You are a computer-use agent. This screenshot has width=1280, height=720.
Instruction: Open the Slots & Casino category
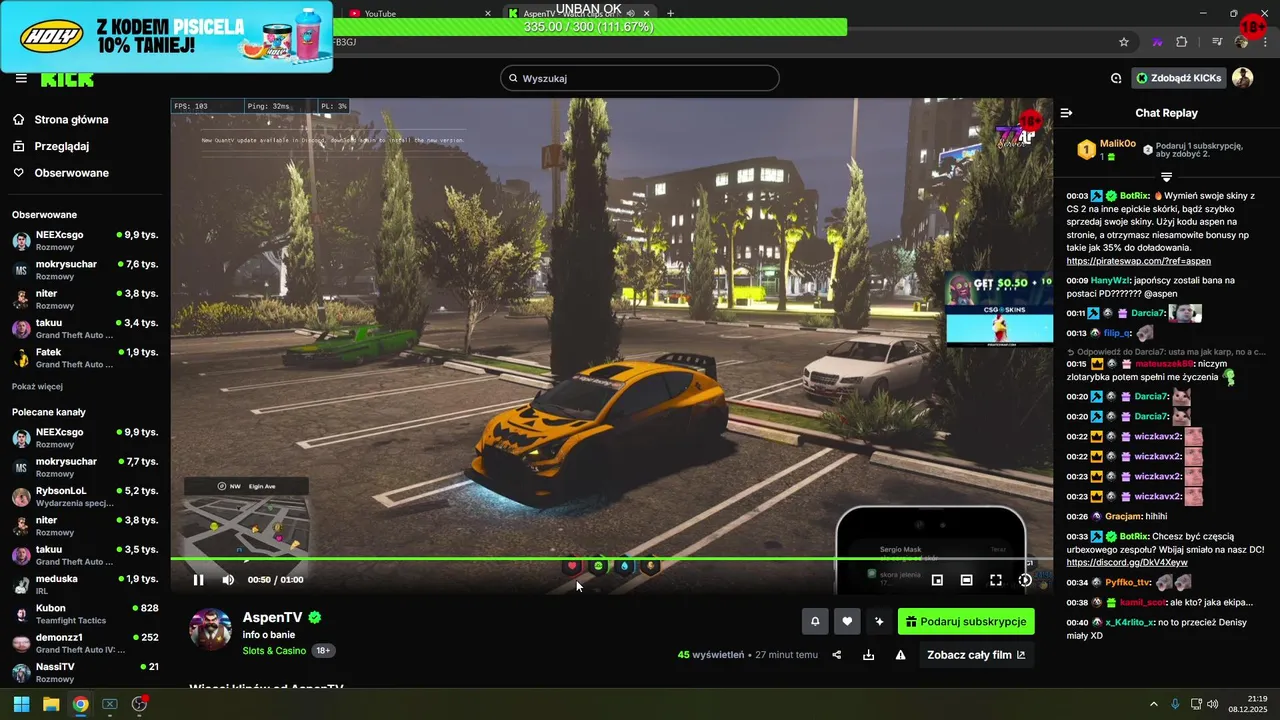tap(274, 650)
